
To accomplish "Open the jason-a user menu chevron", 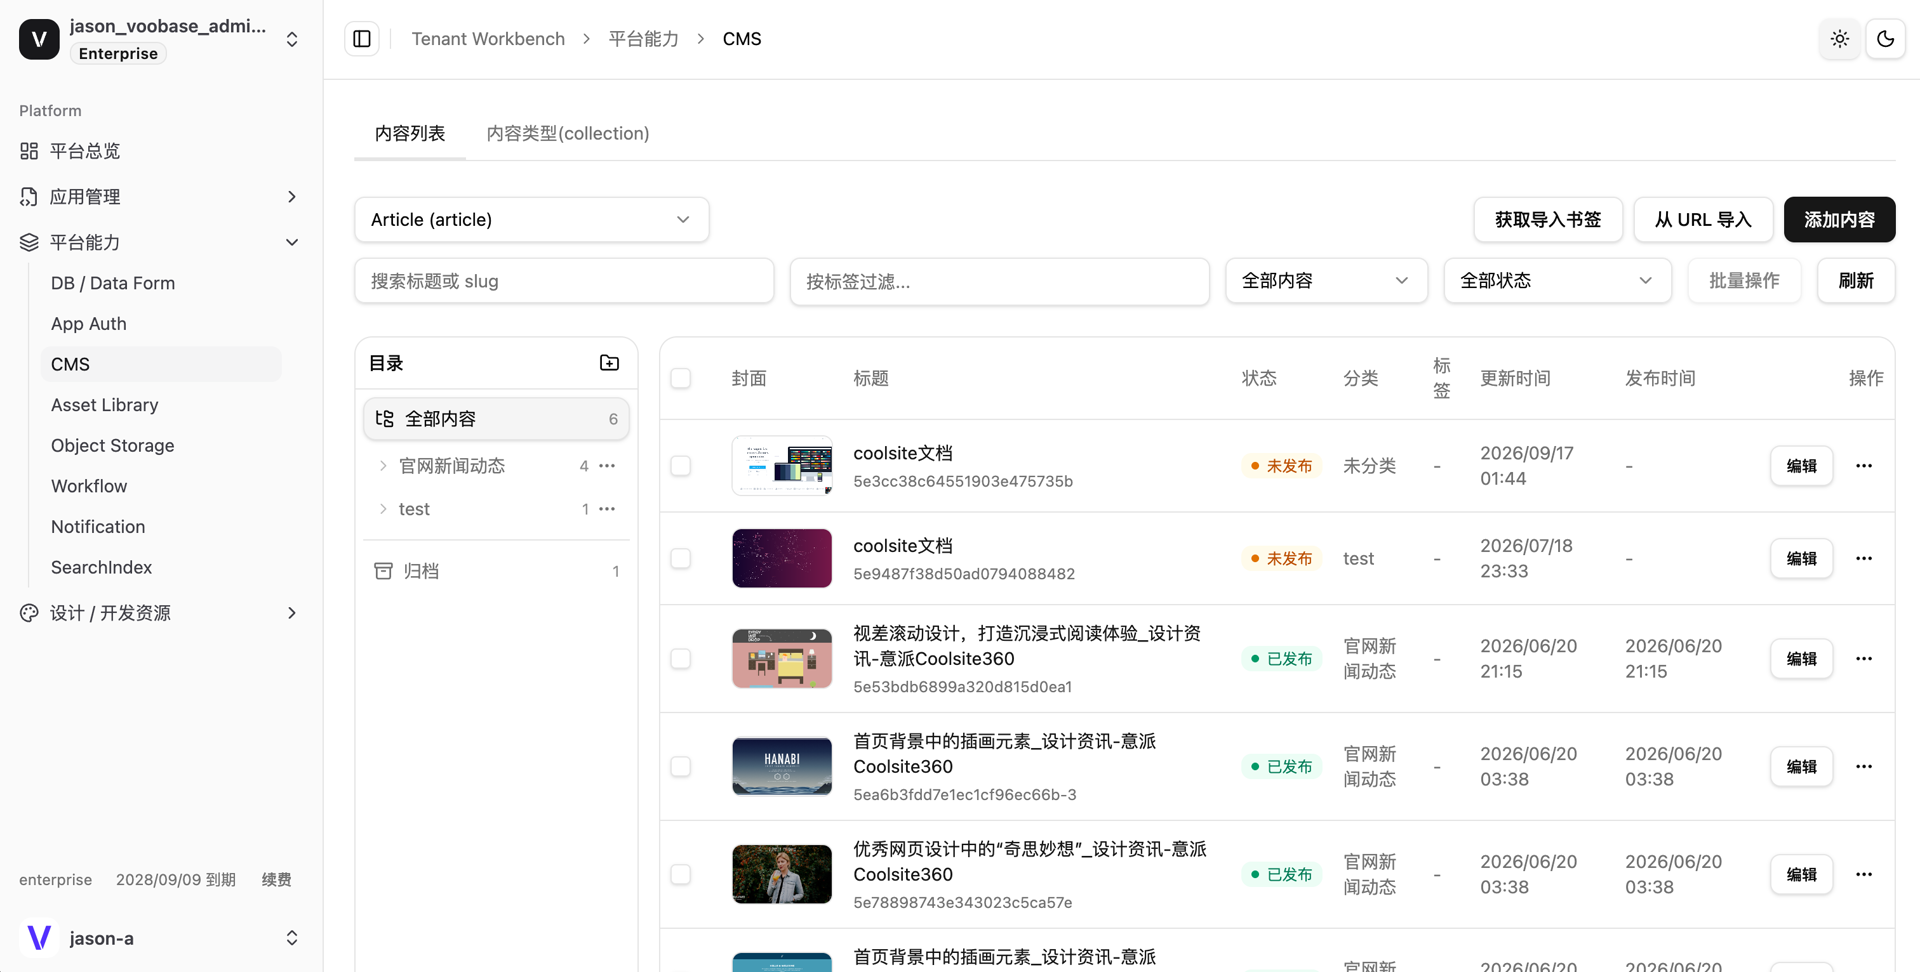I will [x=292, y=938].
